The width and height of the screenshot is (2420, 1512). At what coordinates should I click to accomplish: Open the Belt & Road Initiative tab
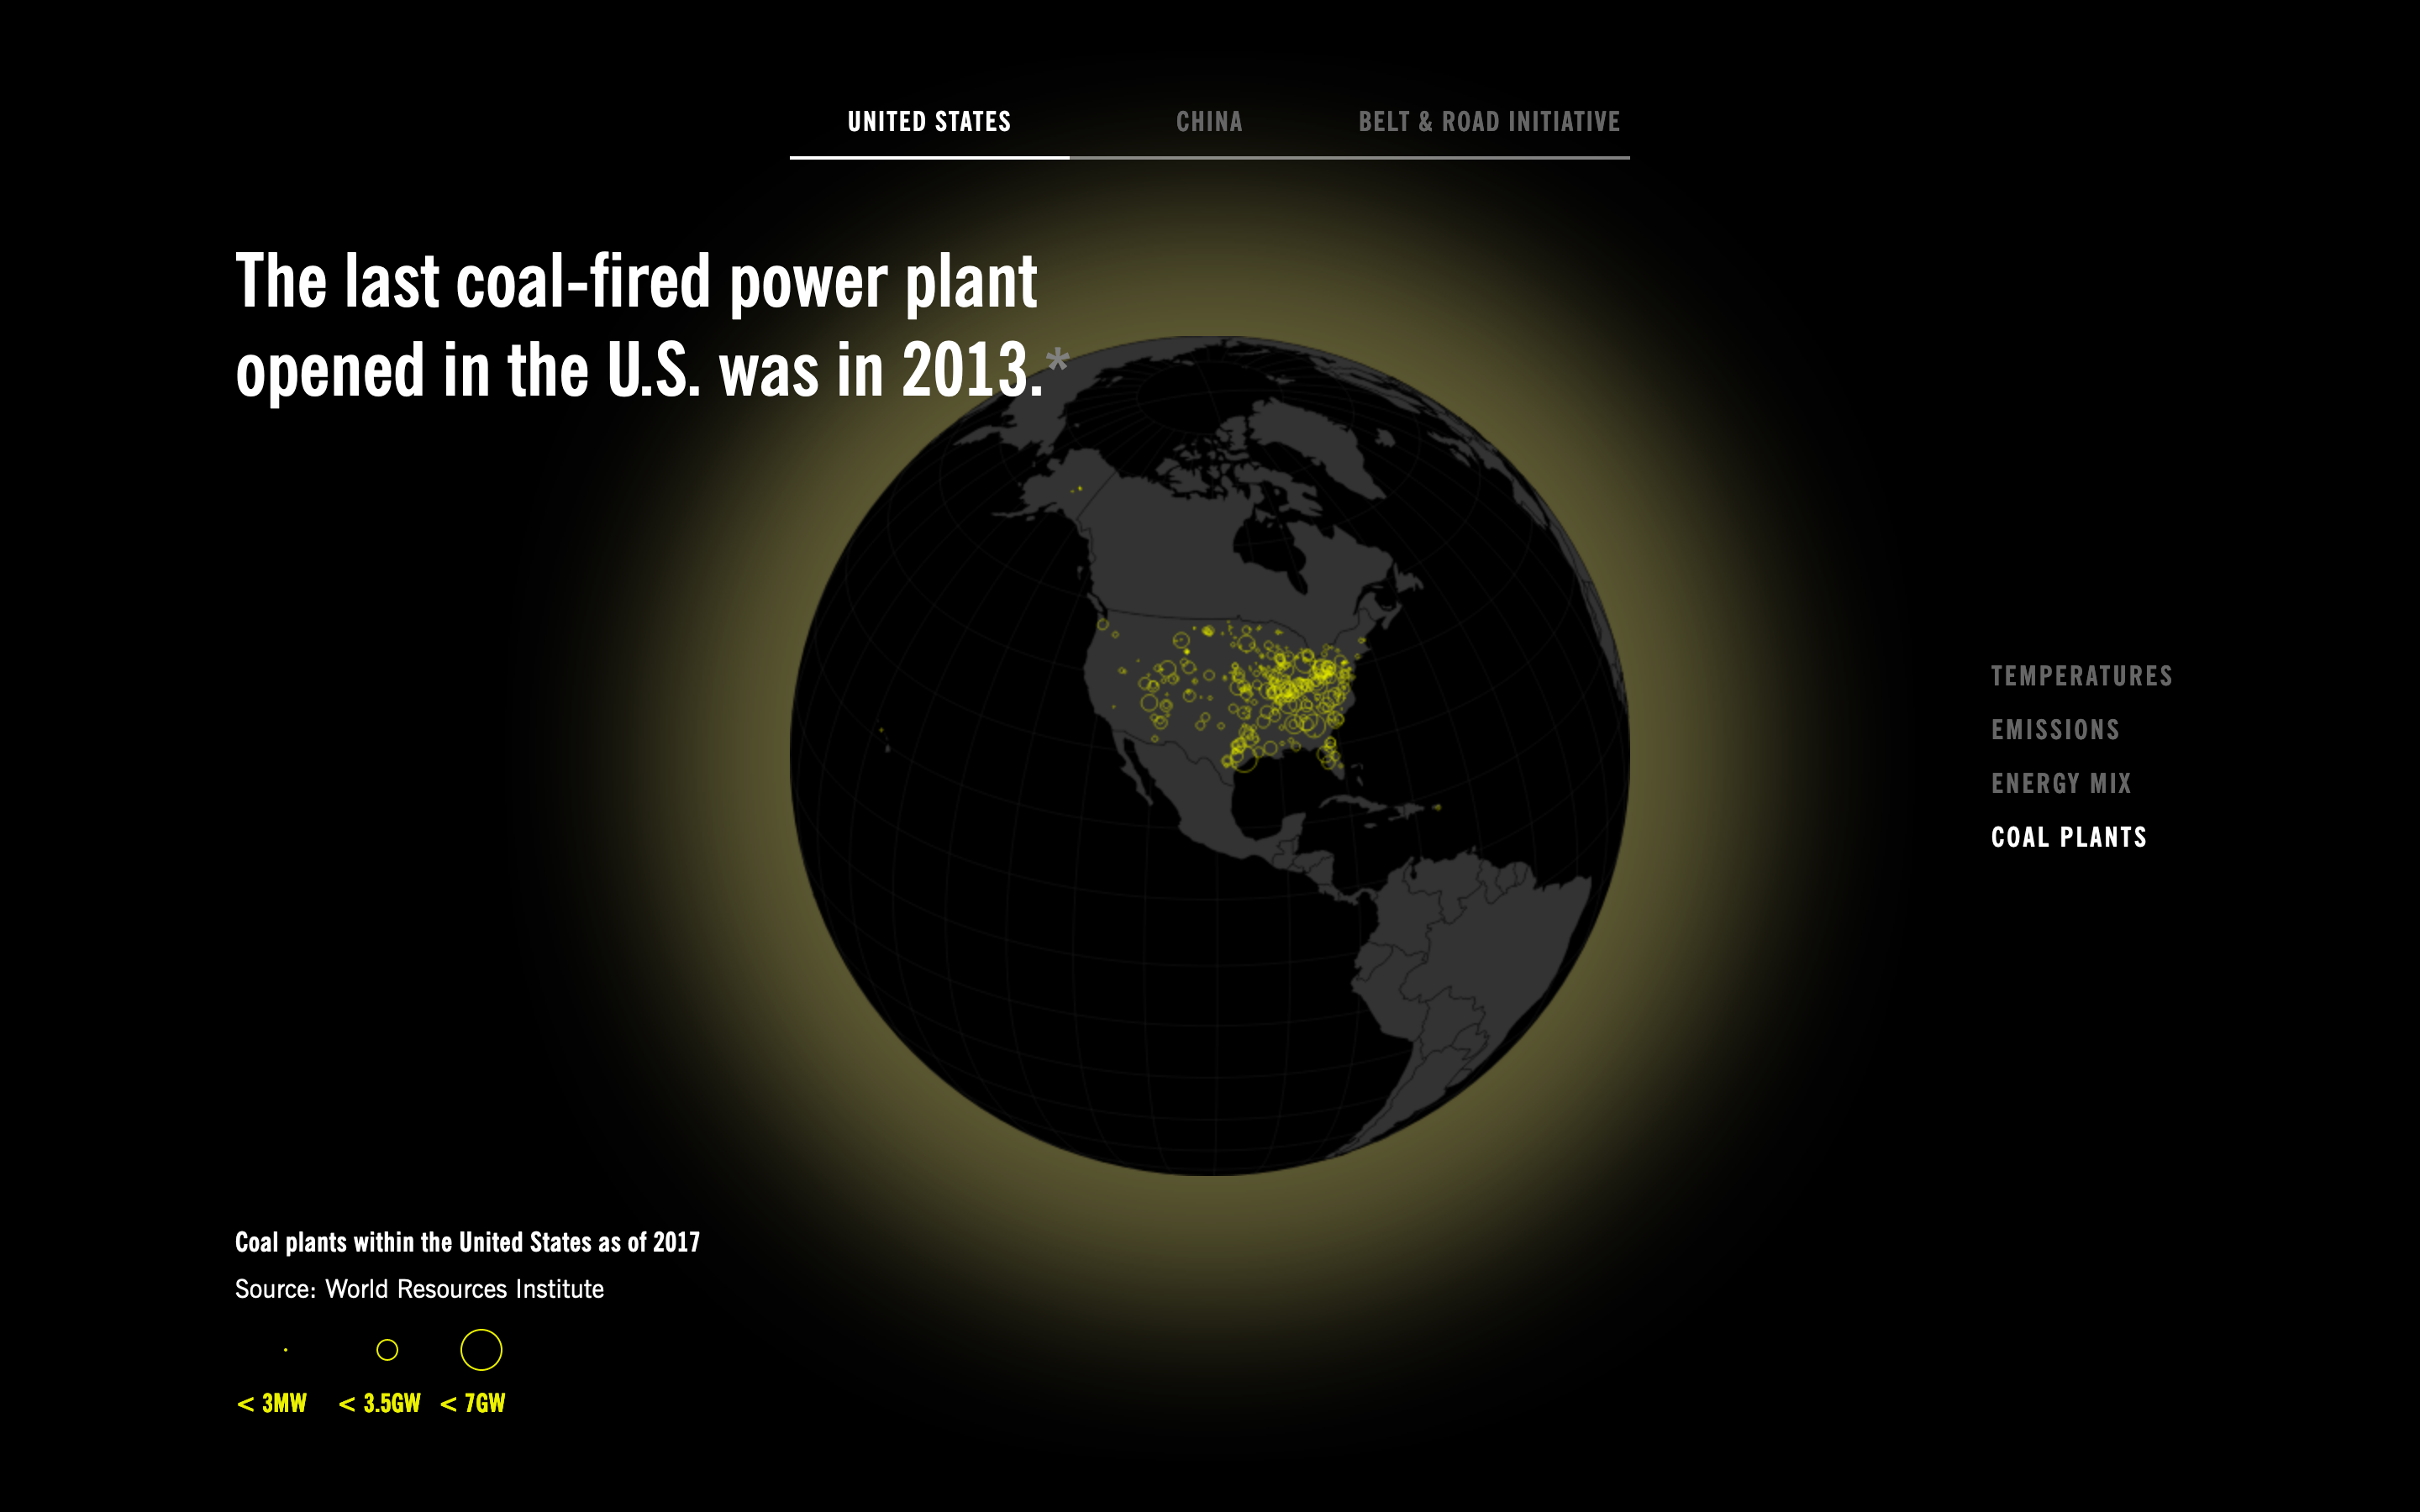click(1489, 122)
